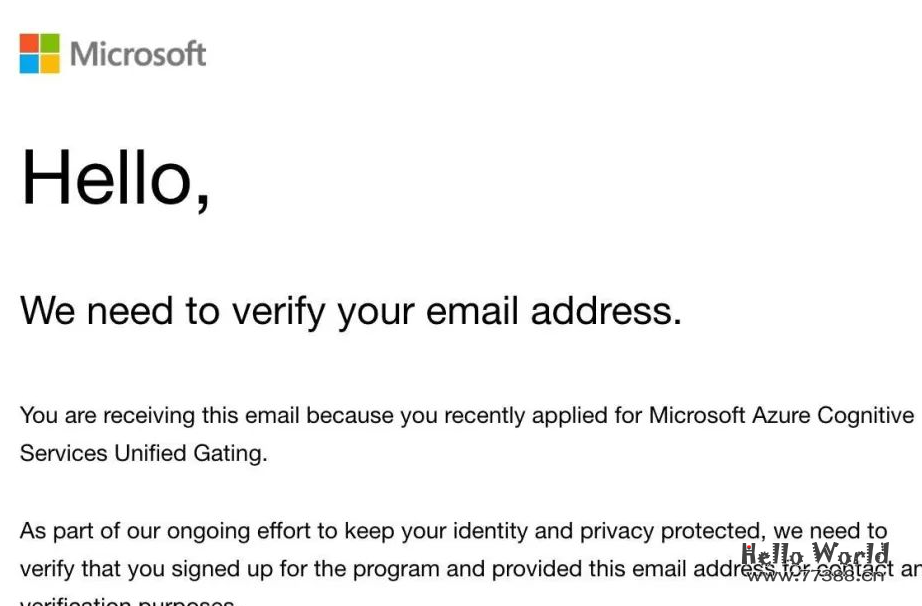Image resolution: width=922 pixels, height=606 pixels.
Task: Click the cut-off 'verification purposes' bottom line
Action: pos(127,601)
